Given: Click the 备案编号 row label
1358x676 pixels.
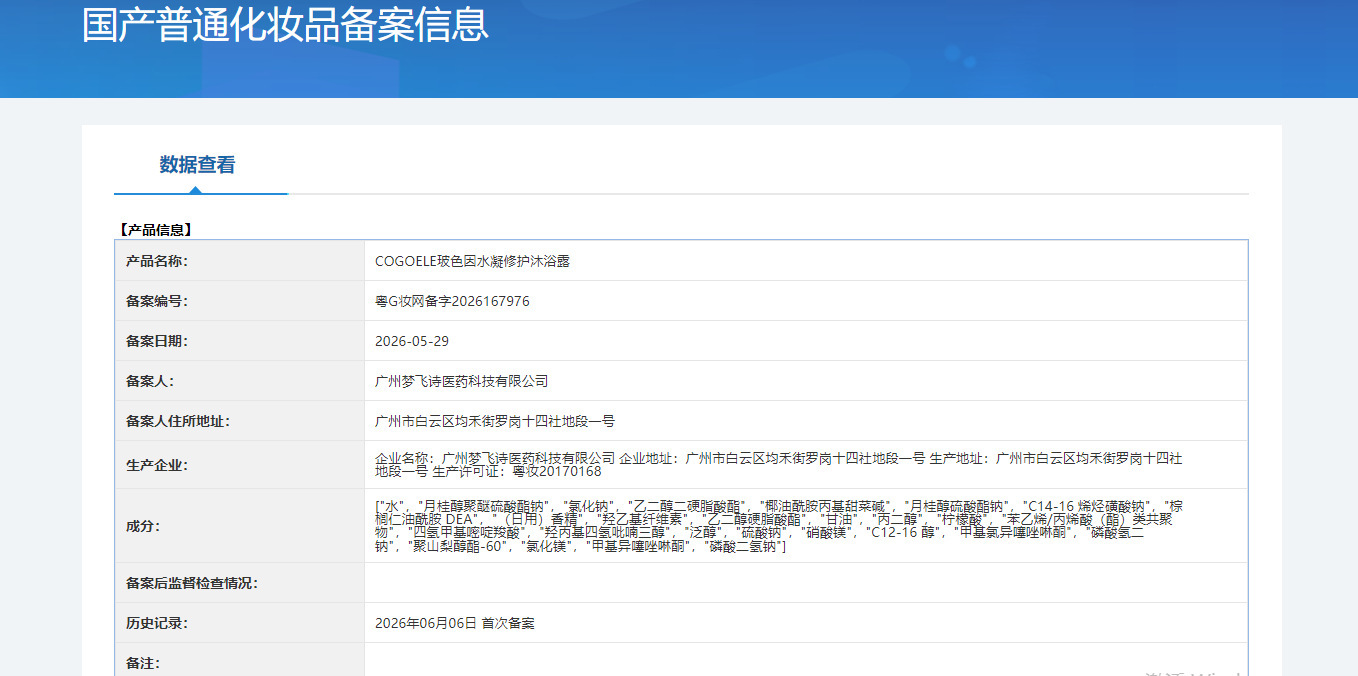Looking at the screenshot, I should (x=156, y=301).
